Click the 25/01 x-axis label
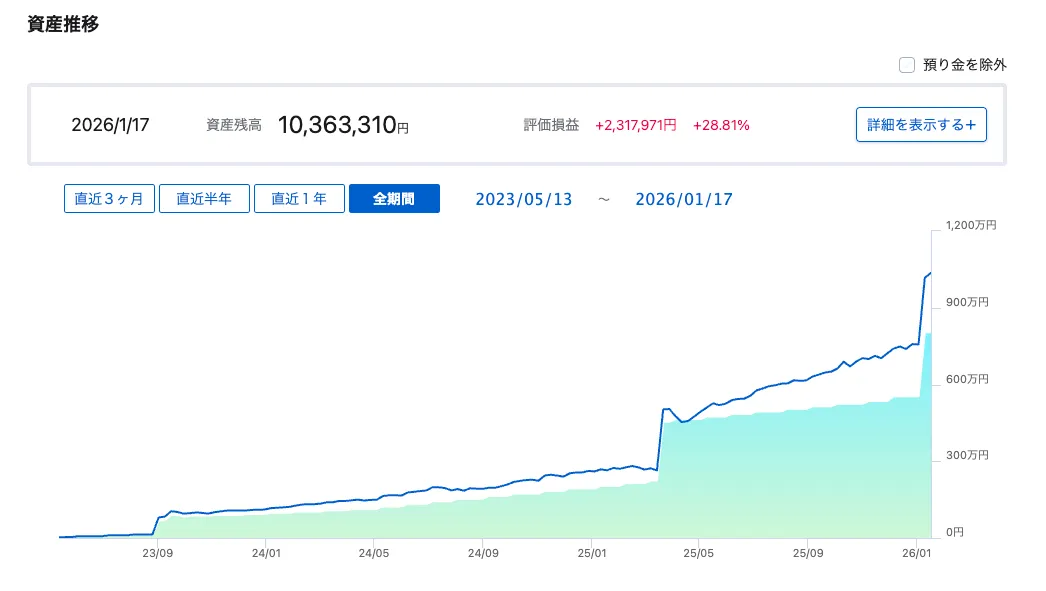Screen dimensions: 1046x591 (x=591, y=552)
